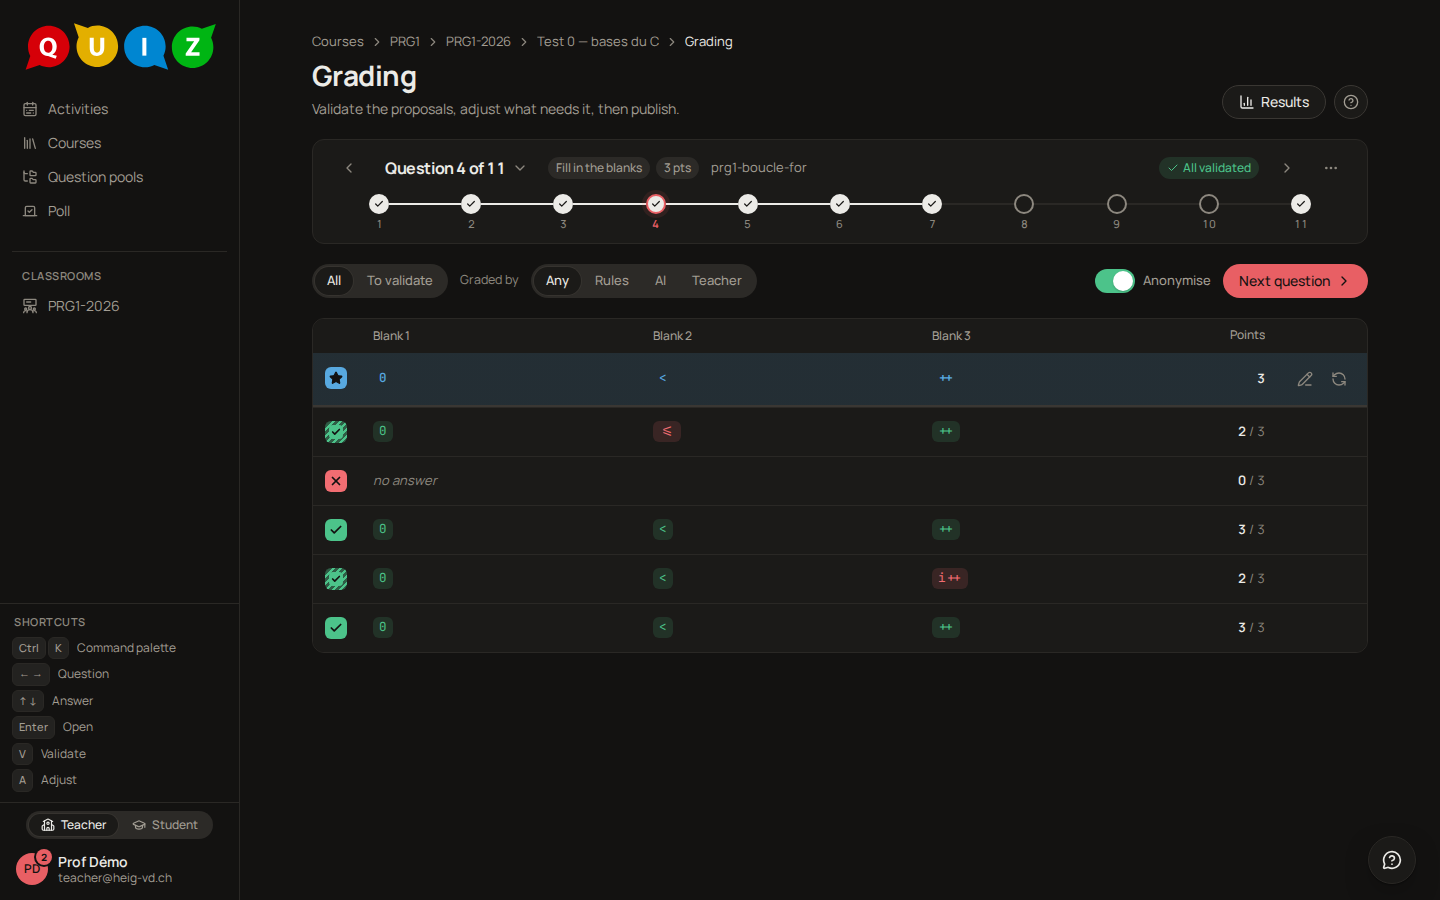Jump to question 1 on the timeline
Viewport: 1440px width, 900px height.
coord(379,204)
